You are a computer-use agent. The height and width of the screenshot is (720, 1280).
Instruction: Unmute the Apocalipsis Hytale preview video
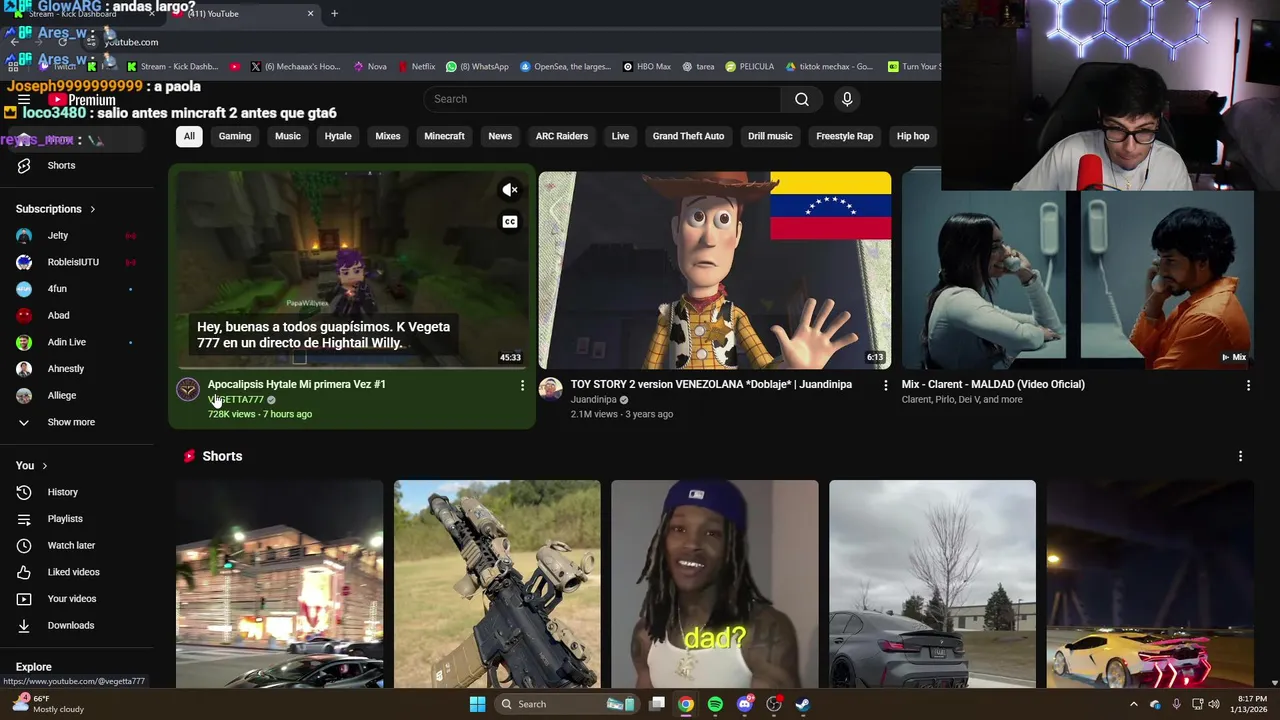510,190
